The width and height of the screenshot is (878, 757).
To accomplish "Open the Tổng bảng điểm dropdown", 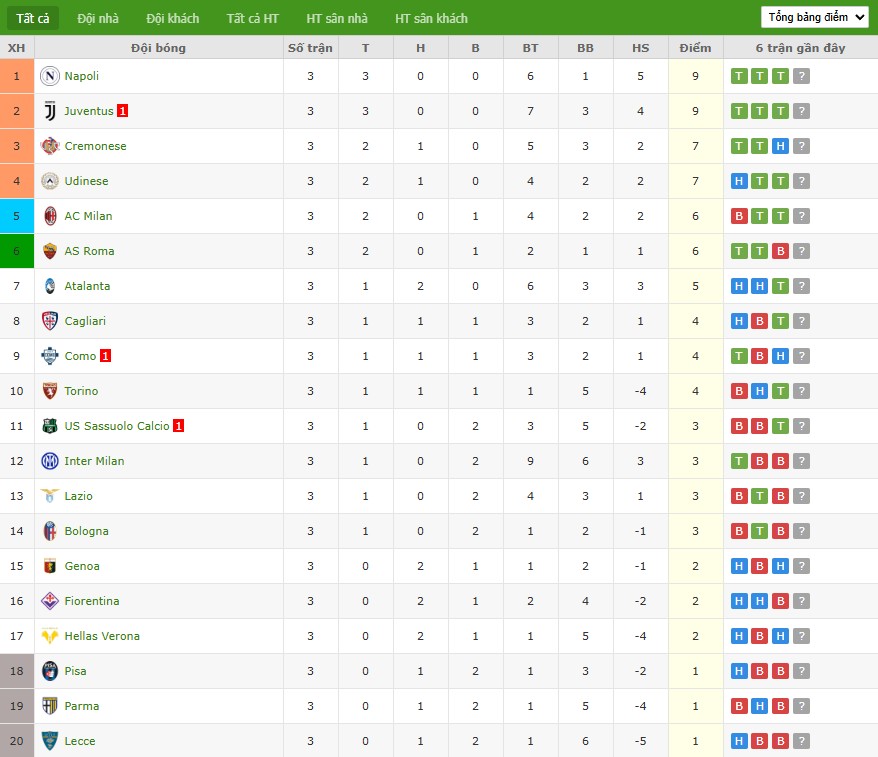I will [814, 17].
